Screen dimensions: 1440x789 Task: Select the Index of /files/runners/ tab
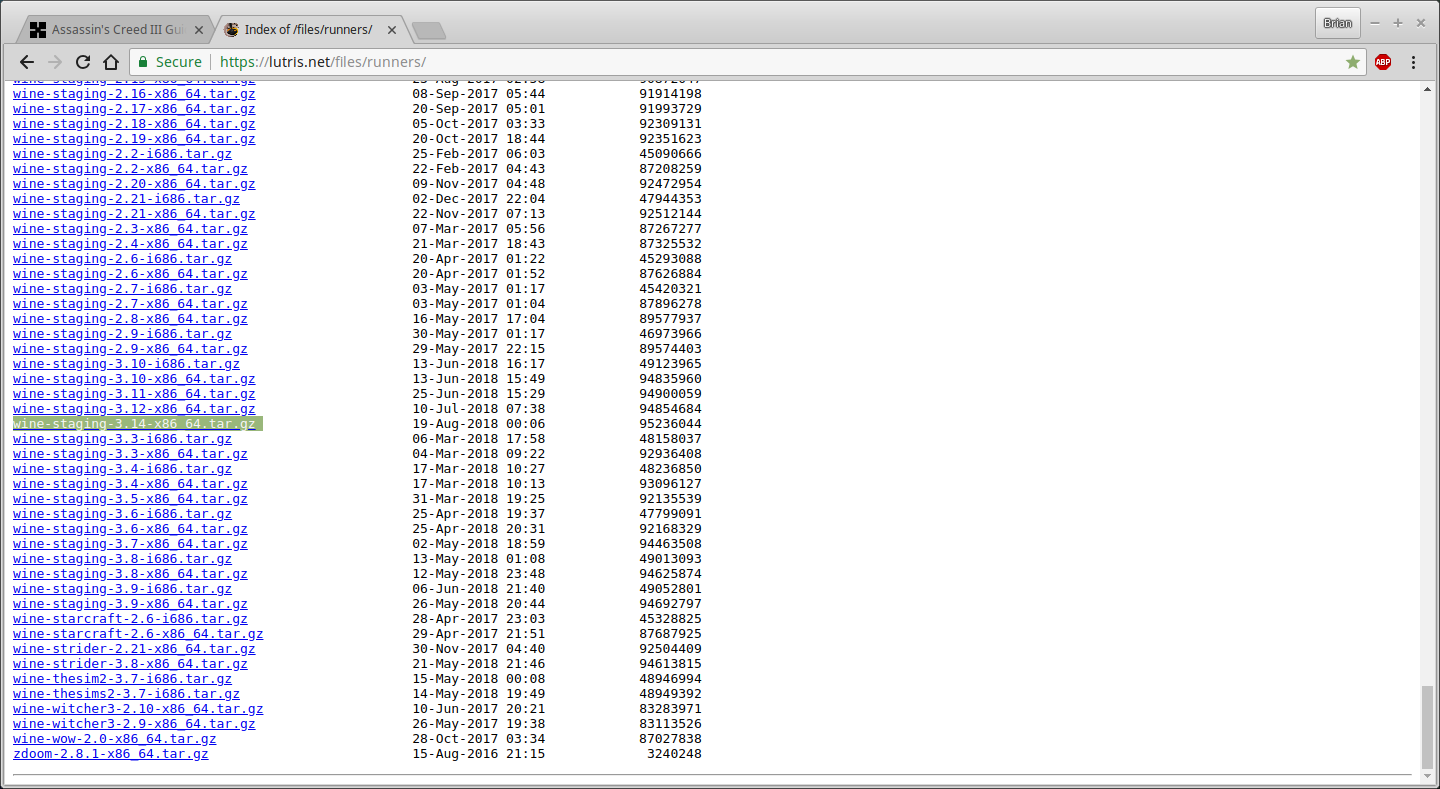pos(308,30)
